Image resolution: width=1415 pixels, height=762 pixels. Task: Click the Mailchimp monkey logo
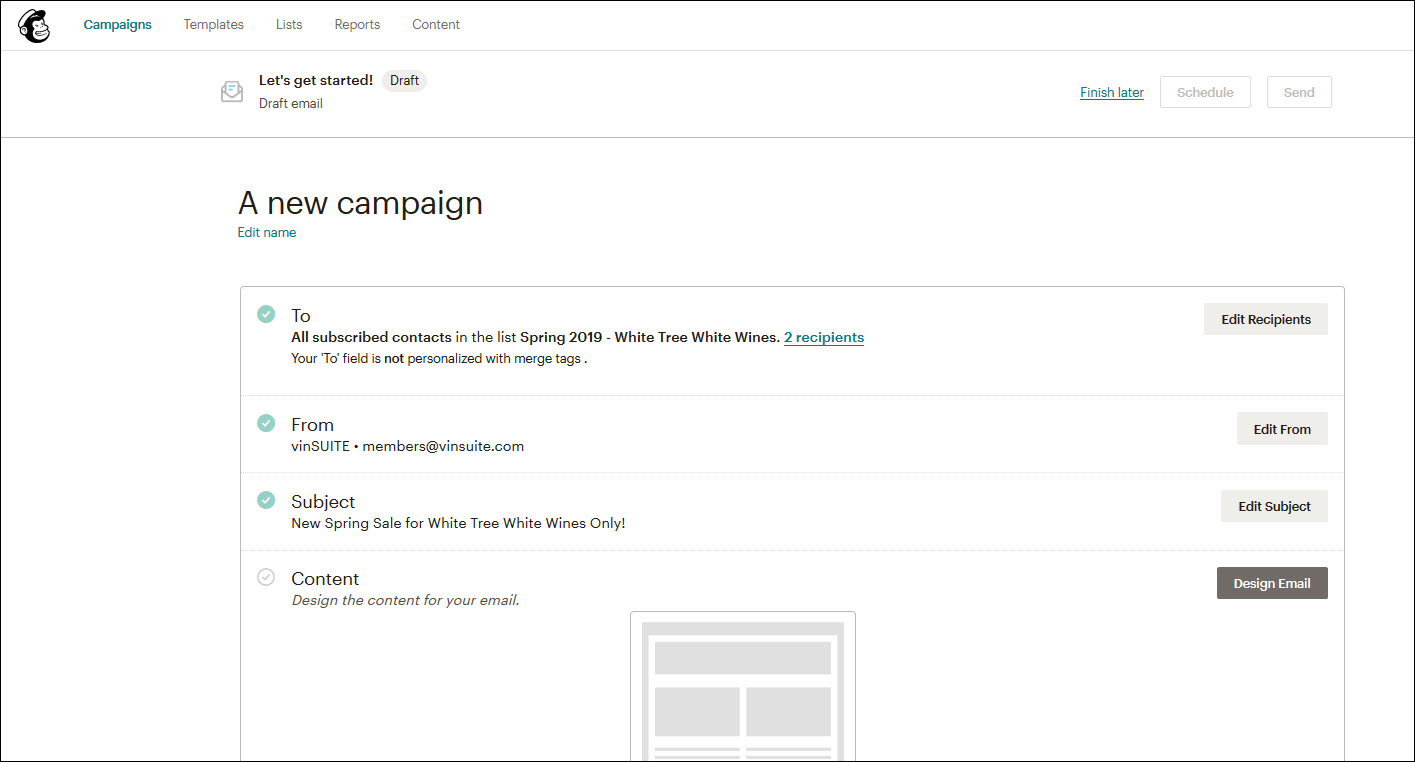pyautogui.click(x=34, y=25)
